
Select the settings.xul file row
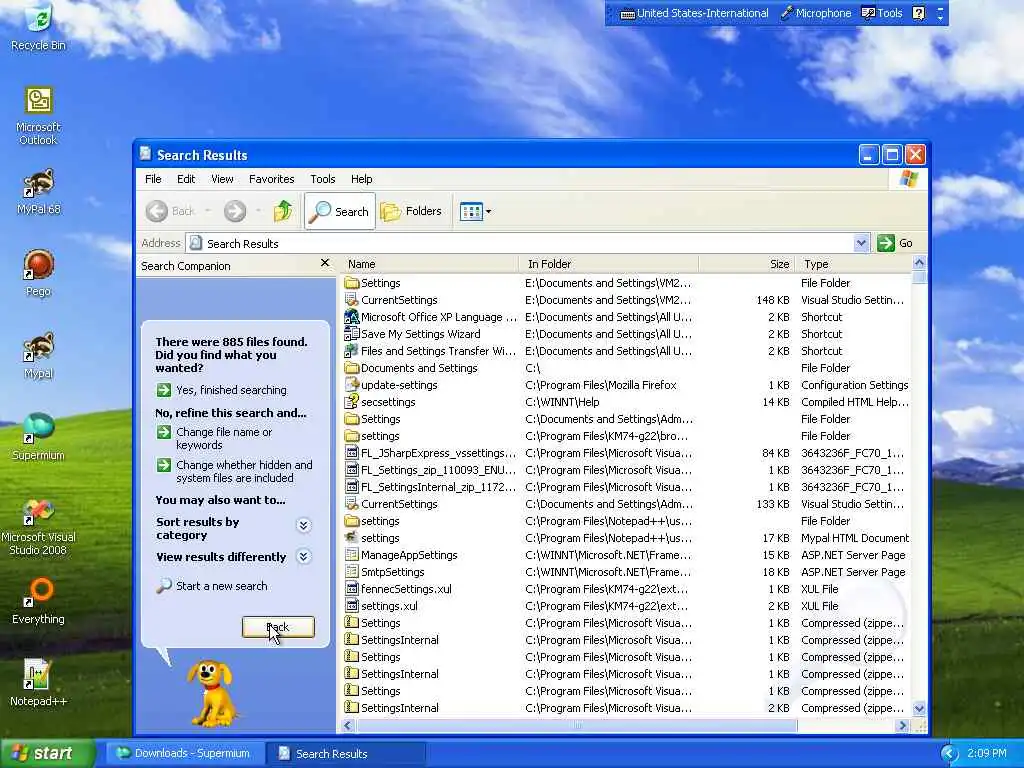point(627,605)
